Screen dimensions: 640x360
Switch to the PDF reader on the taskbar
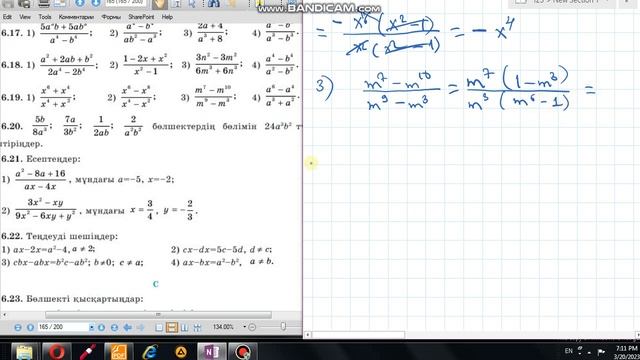[x=118, y=351]
